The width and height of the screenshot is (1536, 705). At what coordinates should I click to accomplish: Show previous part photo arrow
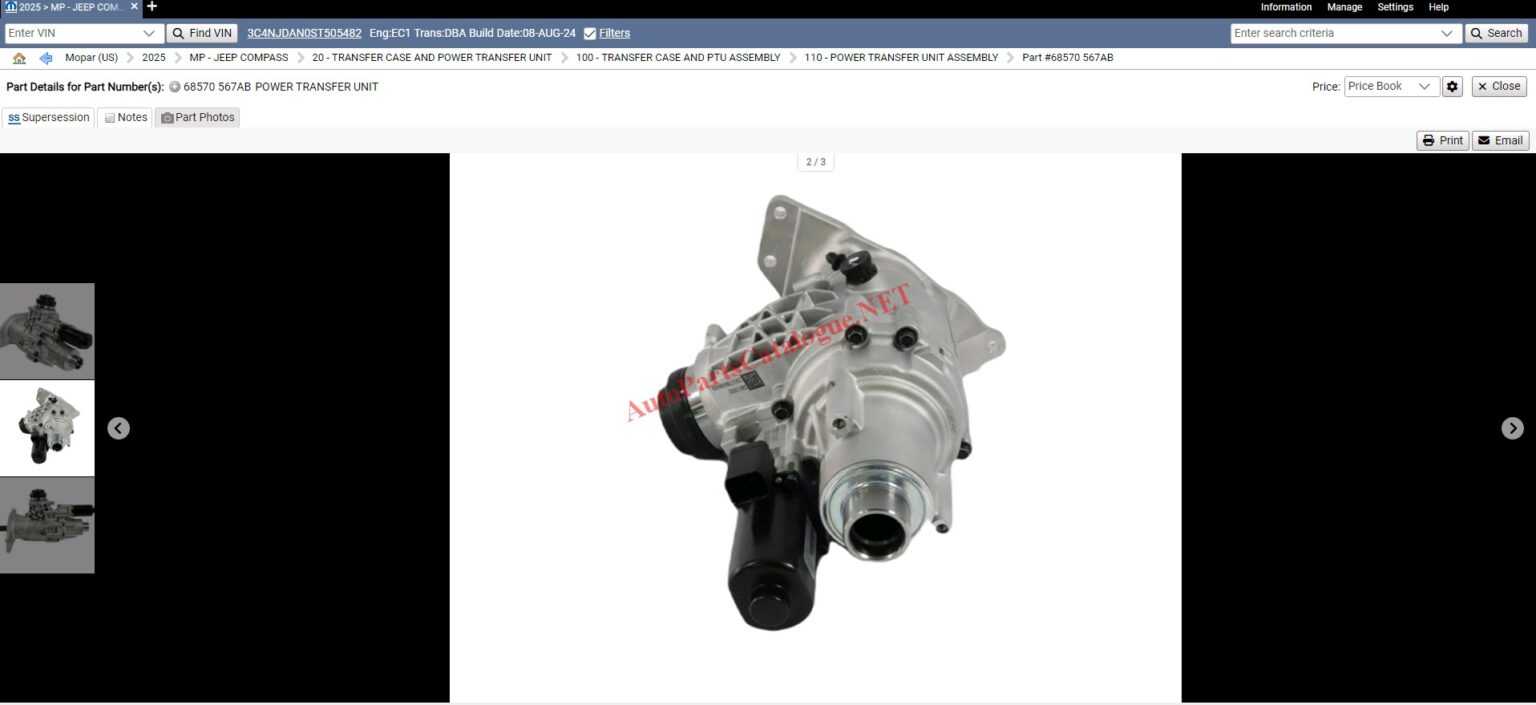click(x=118, y=428)
